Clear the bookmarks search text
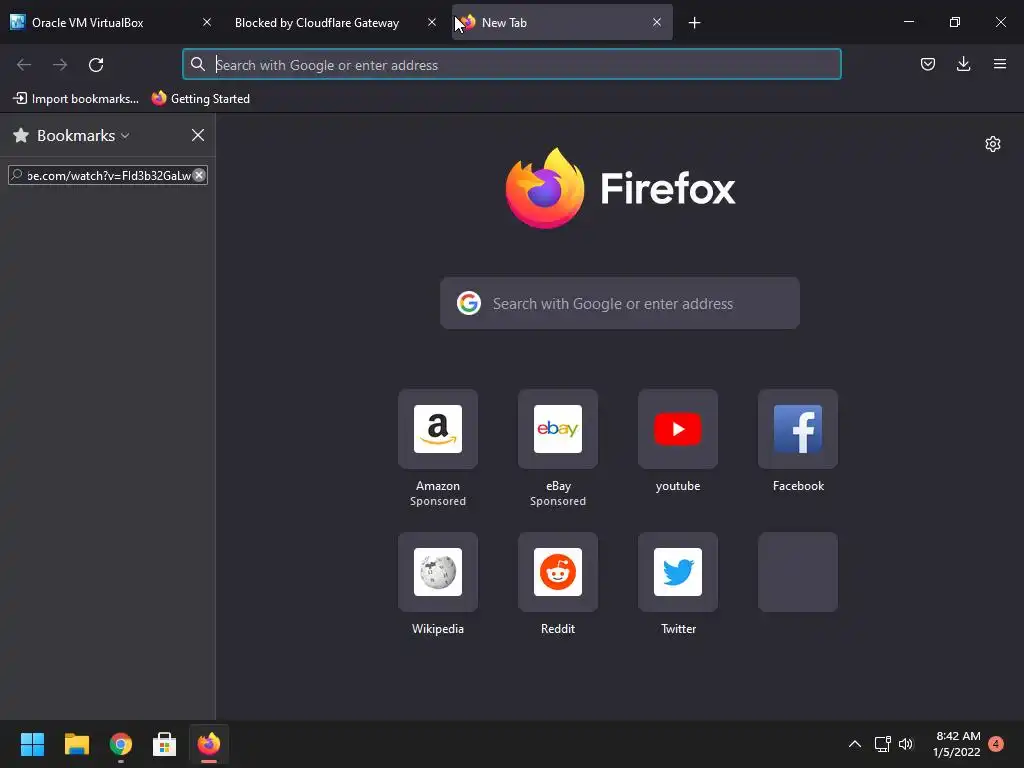The height and width of the screenshot is (768, 1024). (x=199, y=175)
